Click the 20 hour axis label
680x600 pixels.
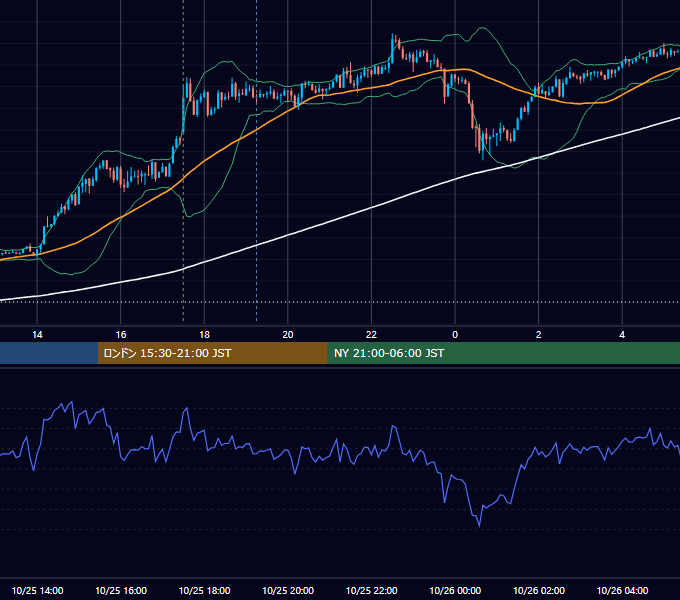click(x=288, y=335)
